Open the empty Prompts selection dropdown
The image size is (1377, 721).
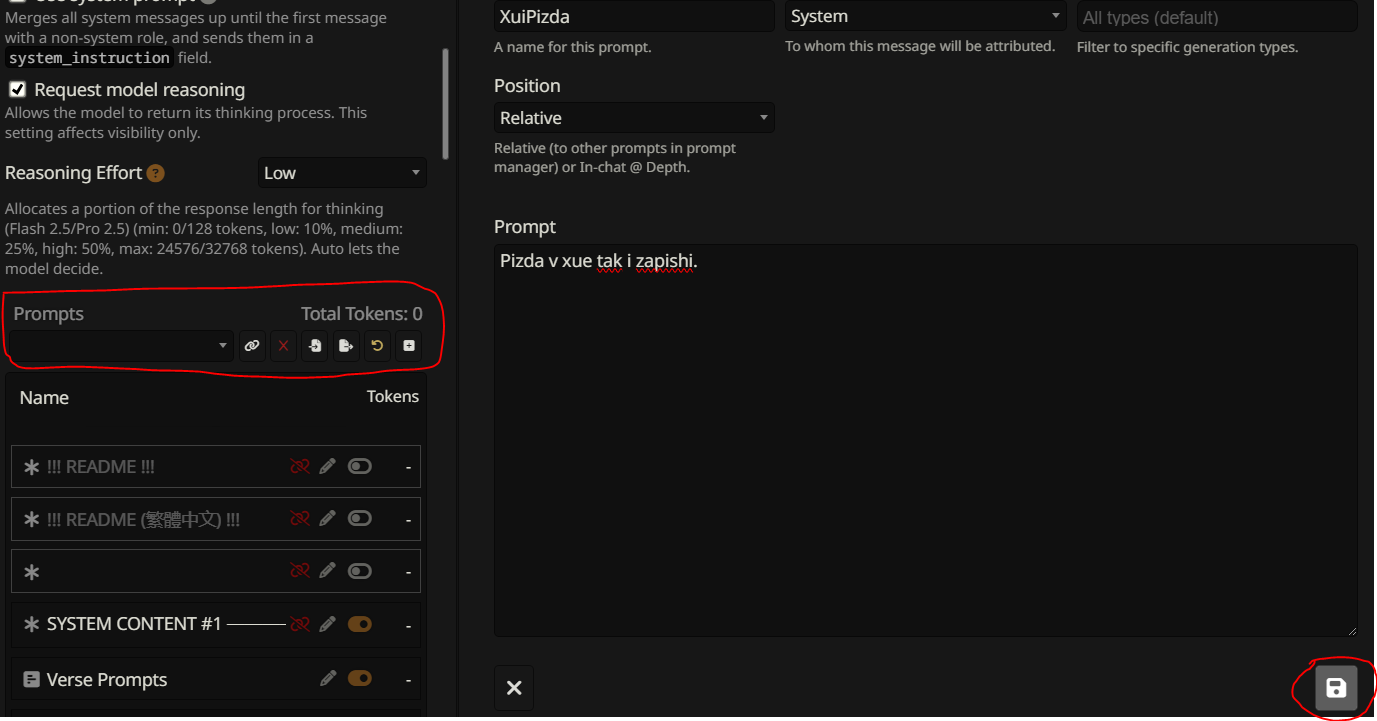pyautogui.click(x=122, y=346)
